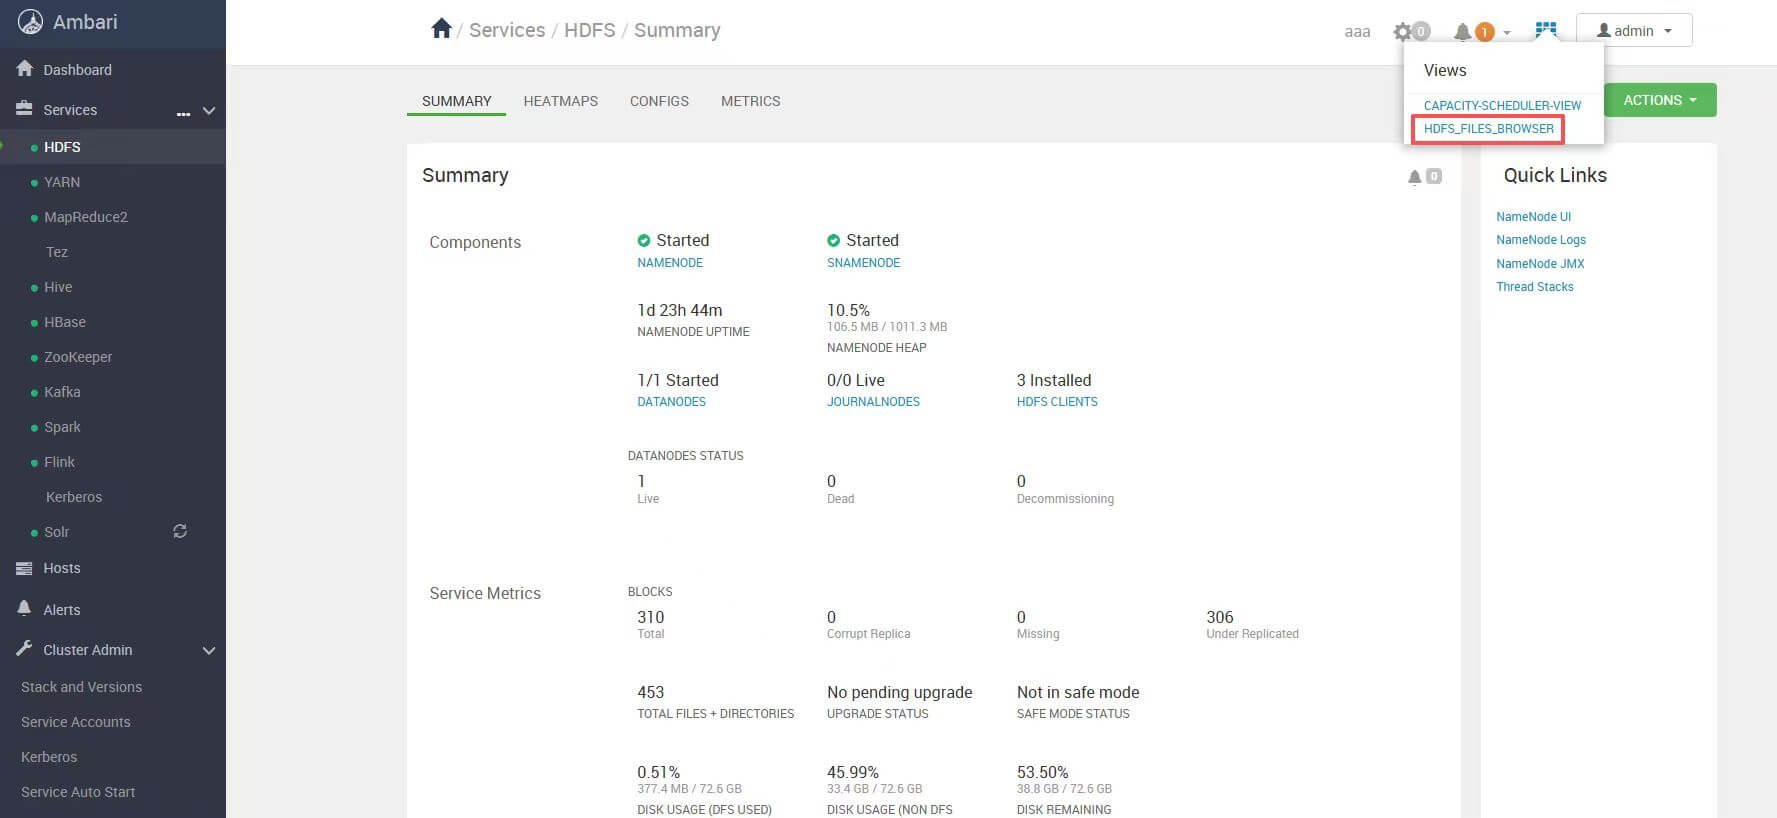Click the home icon in breadcrumb
1777x818 pixels.
(x=441, y=29)
